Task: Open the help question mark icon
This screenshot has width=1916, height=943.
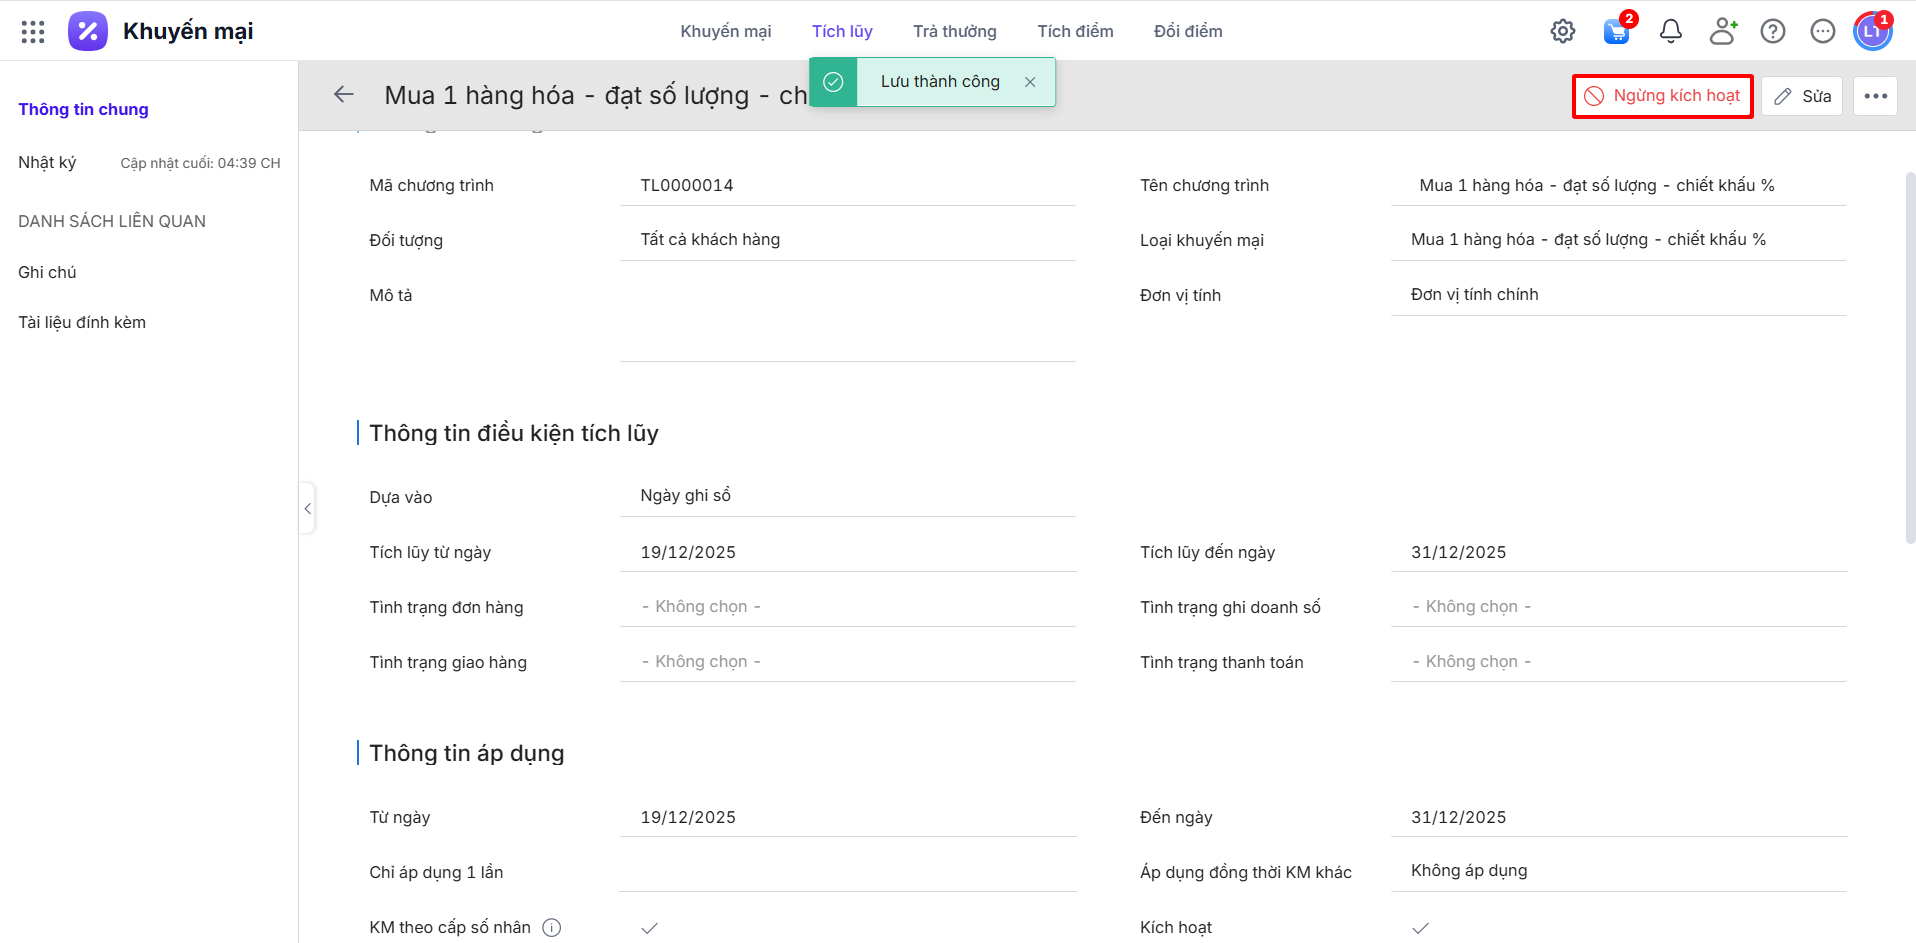Action: pos(1772,32)
